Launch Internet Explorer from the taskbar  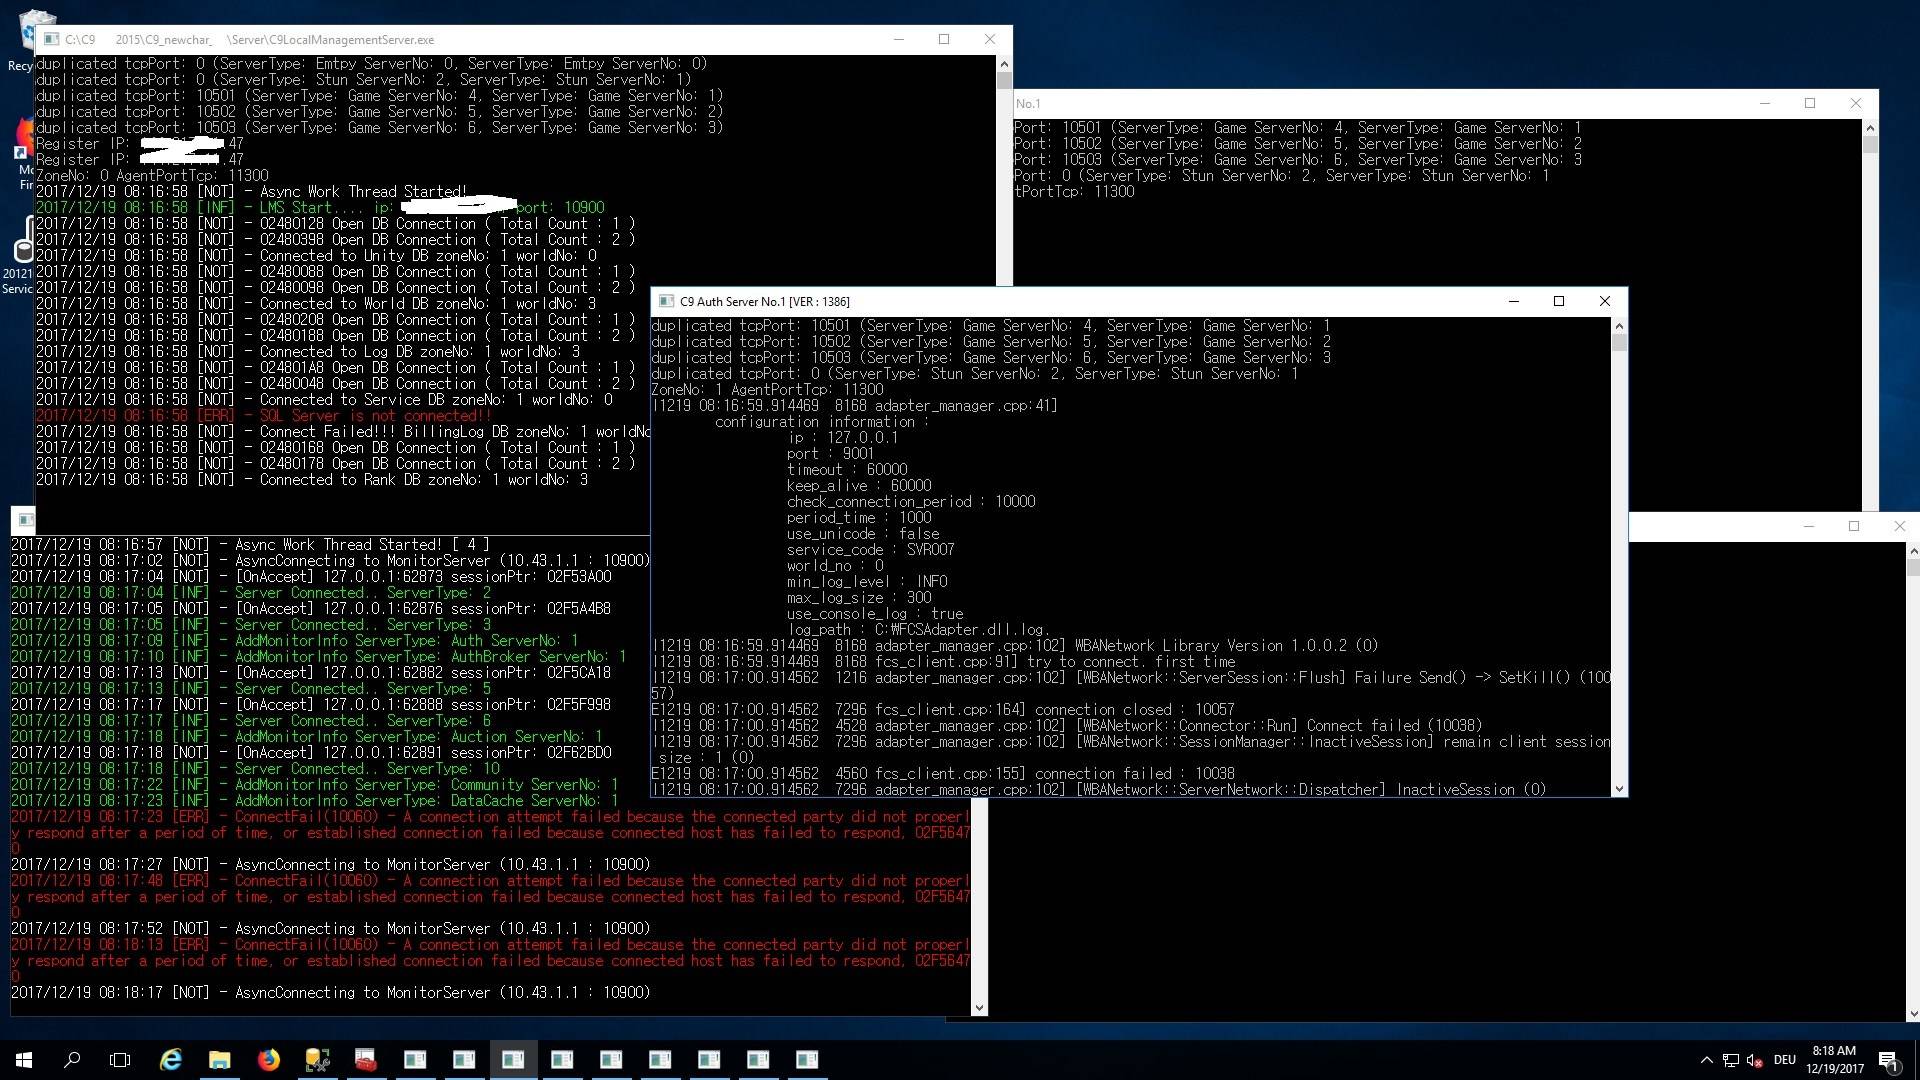[171, 1060]
